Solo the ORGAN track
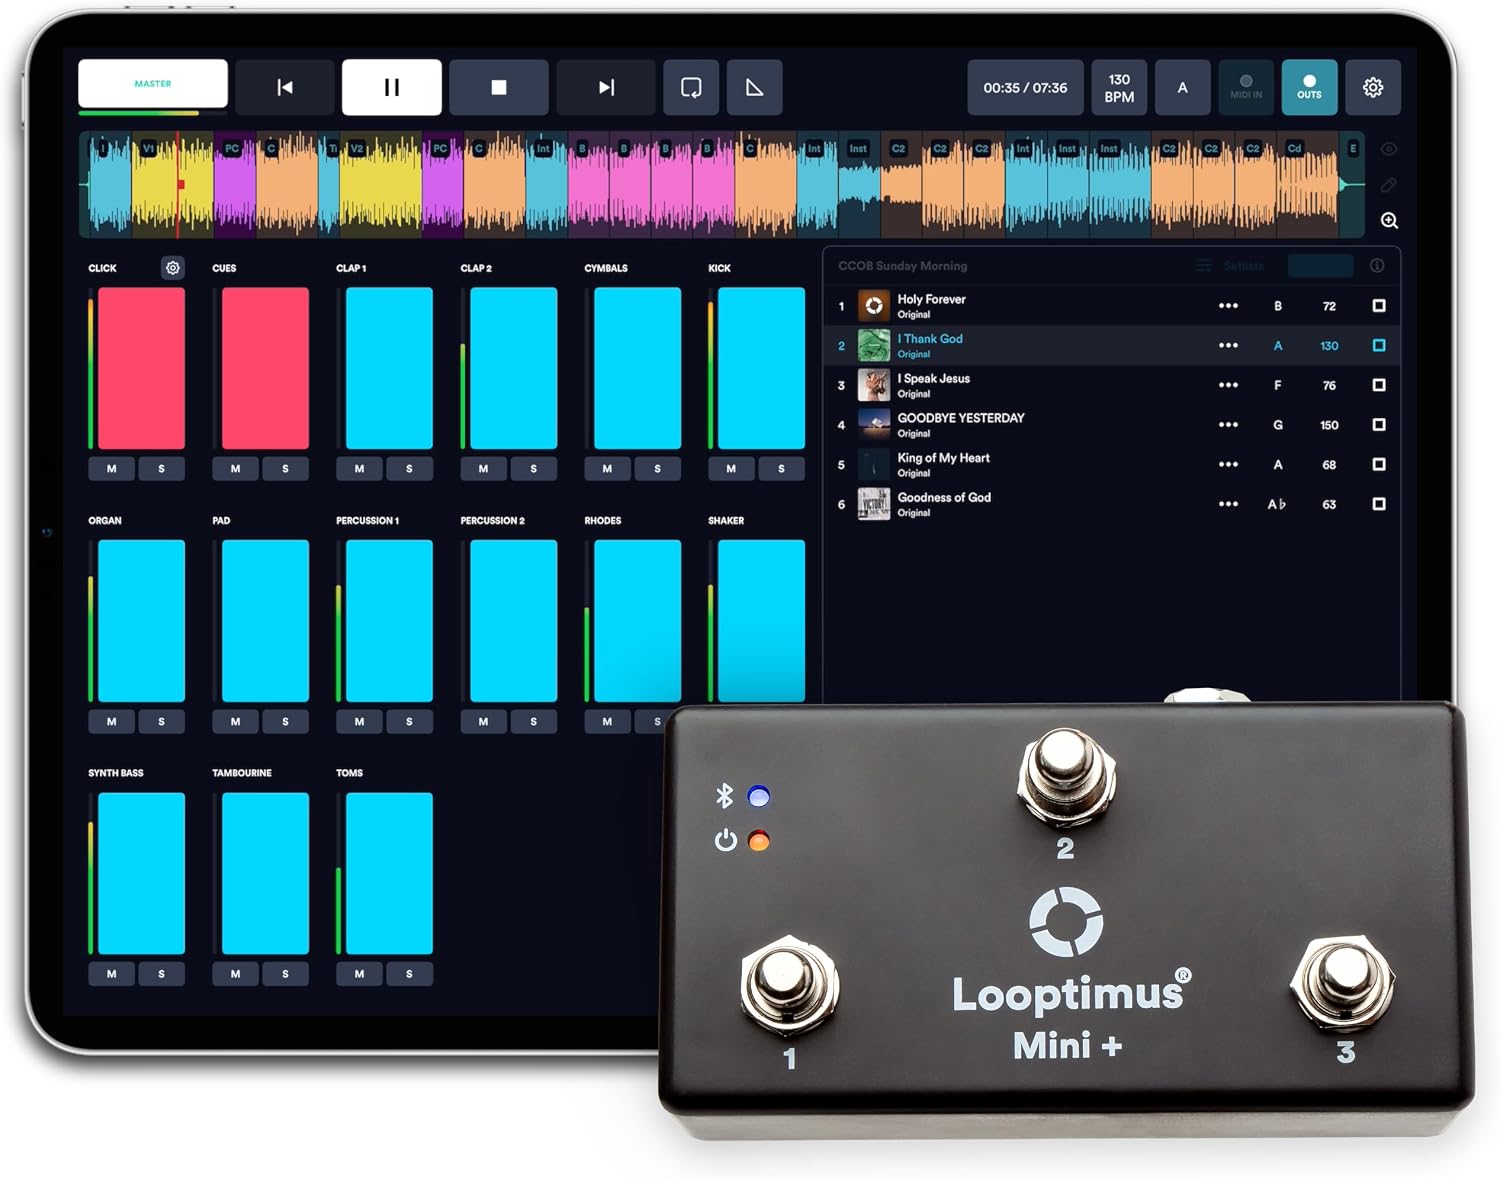Image resolution: width=1500 pixels, height=1179 pixels. (x=161, y=721)
